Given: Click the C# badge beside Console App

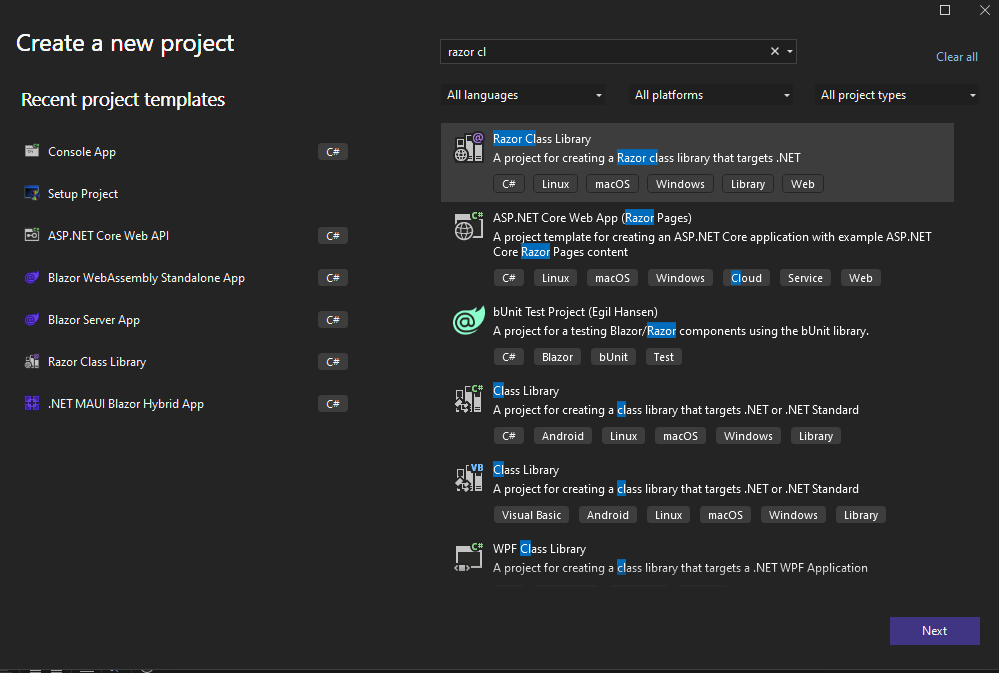Looking at the screenshot, I should (x=333, y=152).
